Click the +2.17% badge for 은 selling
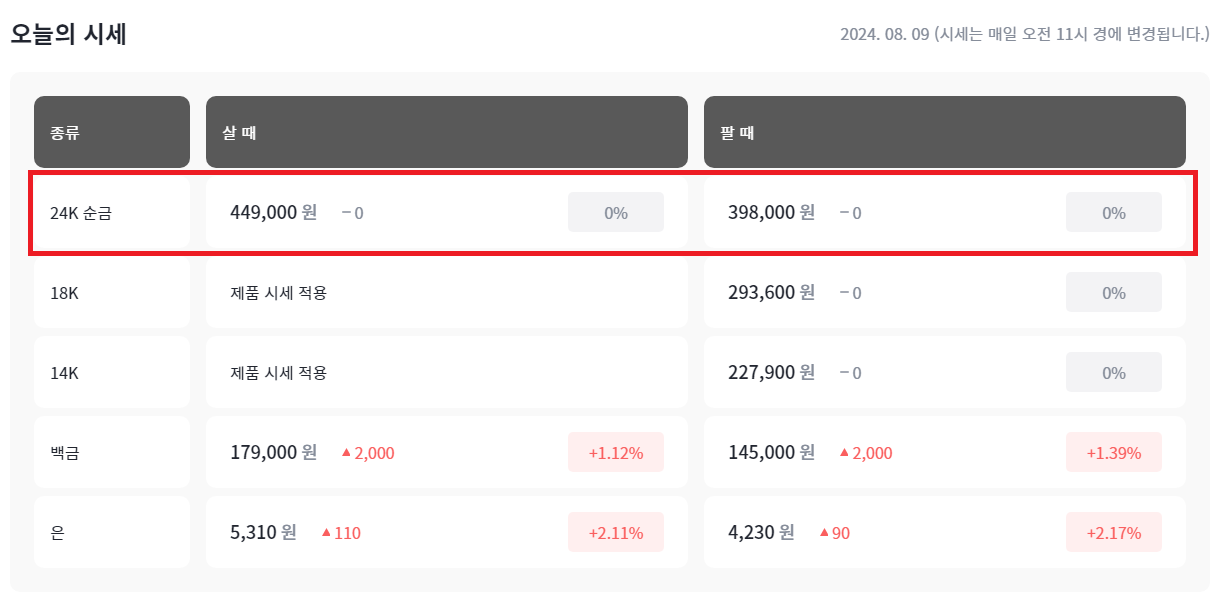This screenshot has width=1224, height=612. (x=1113, y=532)
